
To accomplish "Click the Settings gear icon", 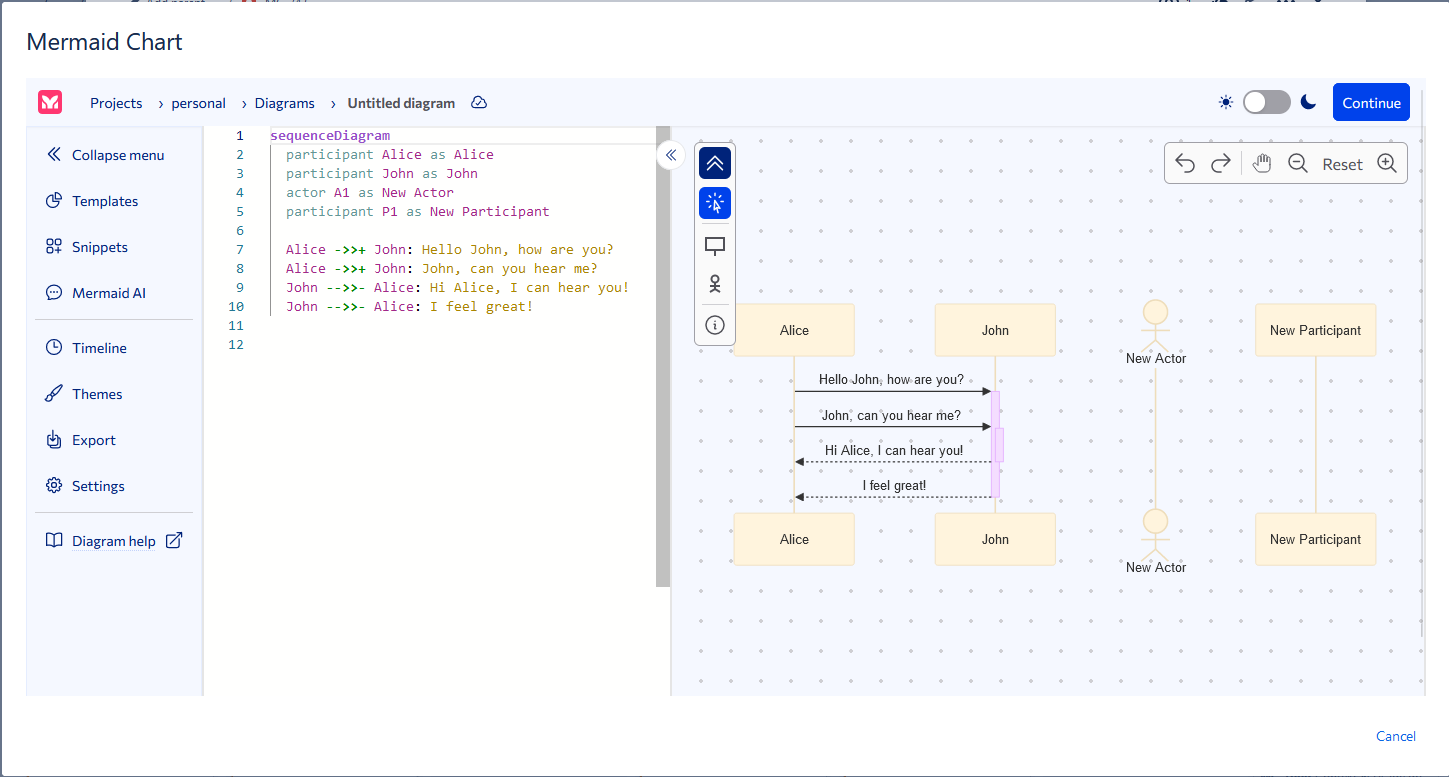I will coord(54,486).
